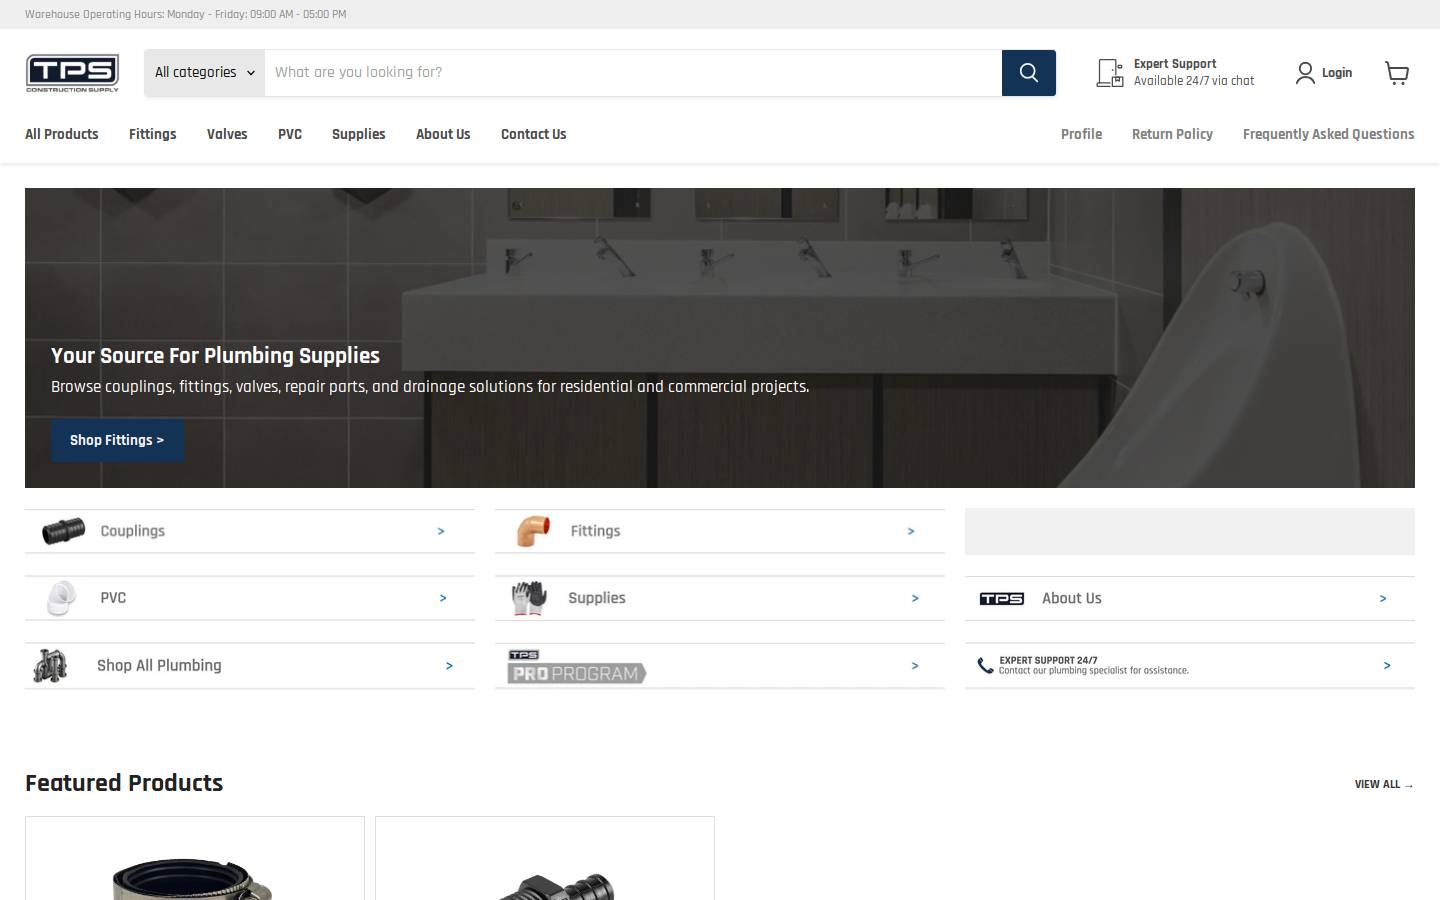Open the All categories dropdown

205,73
